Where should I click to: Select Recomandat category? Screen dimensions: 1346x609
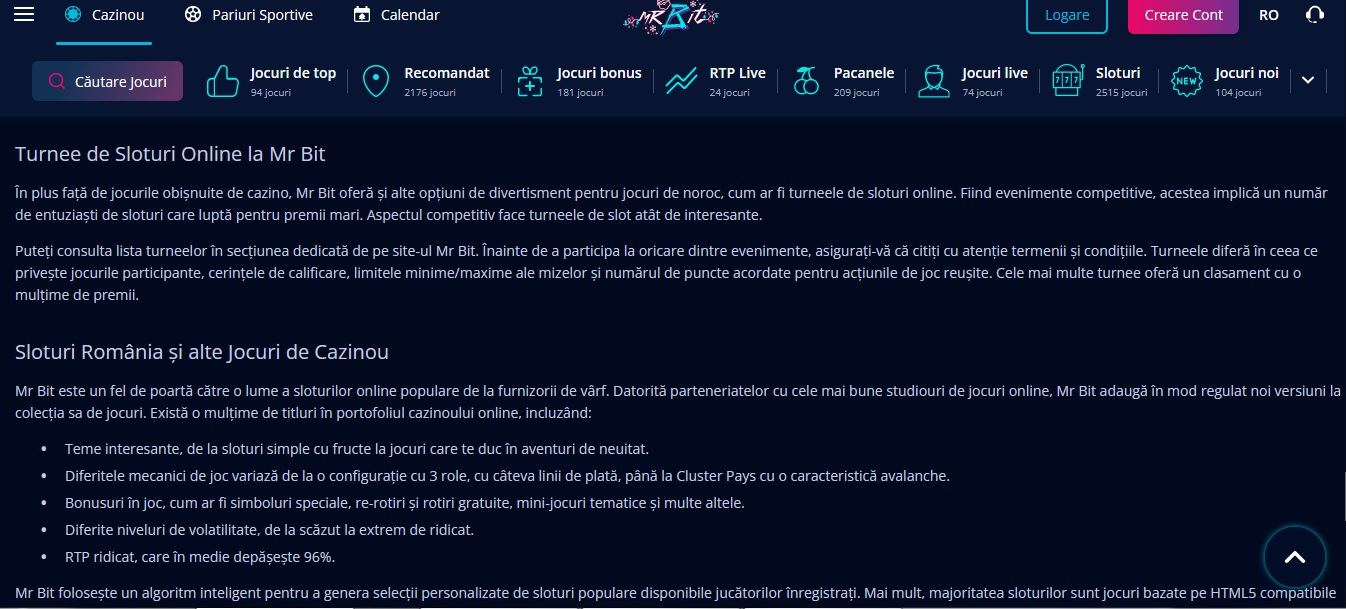[x=426, y=81]
